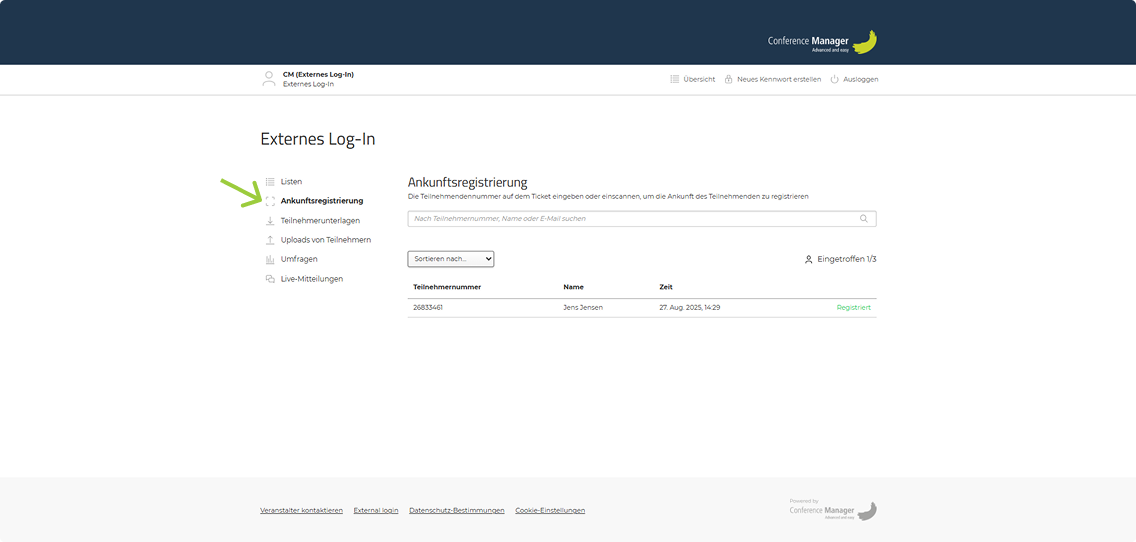Click the Uploads von Teilnehmern upload icon

[x=270, y=240]
